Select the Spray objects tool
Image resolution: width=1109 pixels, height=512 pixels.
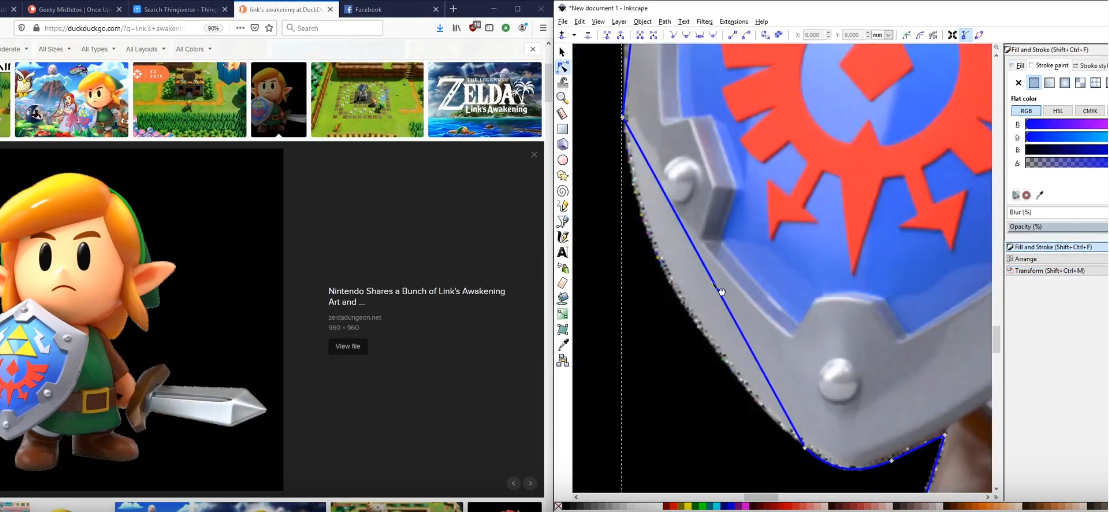[x=562, y=268]
